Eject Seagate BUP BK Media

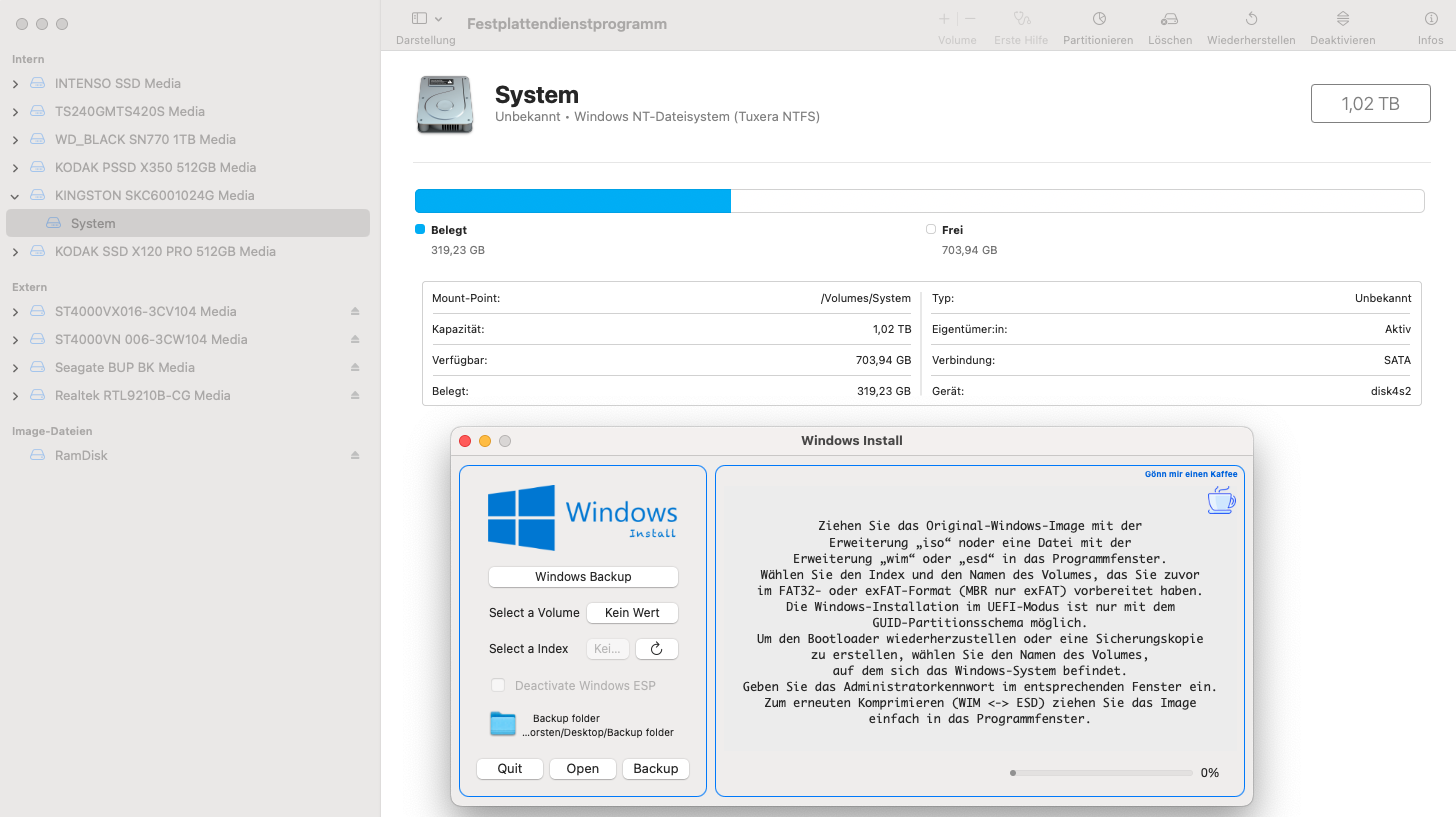[x=355, y=368]
